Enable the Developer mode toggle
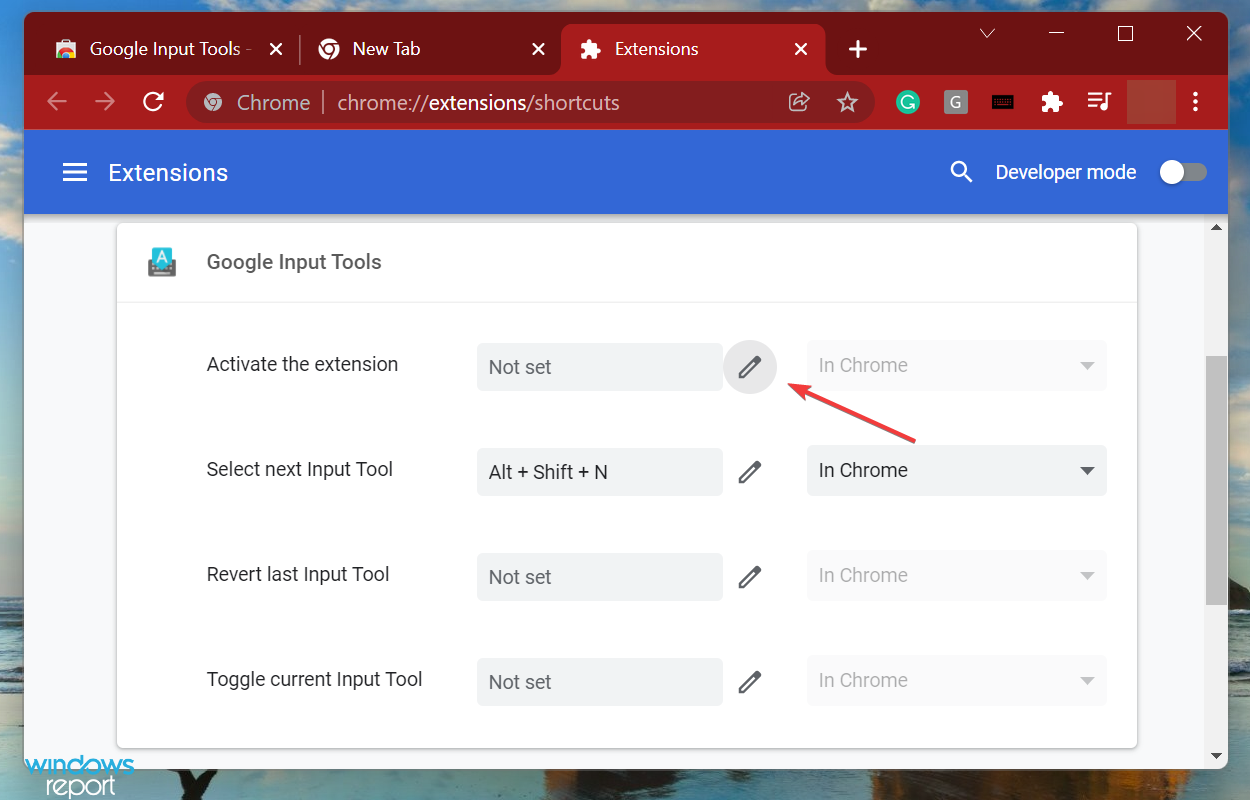1250x800 pixels. coord(1182,172)
